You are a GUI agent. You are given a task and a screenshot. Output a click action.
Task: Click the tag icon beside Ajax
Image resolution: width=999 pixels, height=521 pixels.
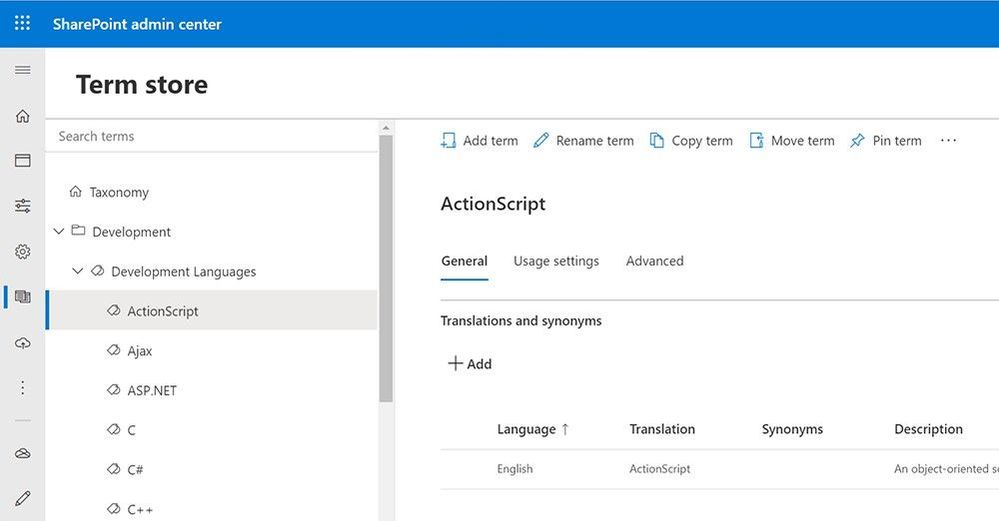[113, 350]
